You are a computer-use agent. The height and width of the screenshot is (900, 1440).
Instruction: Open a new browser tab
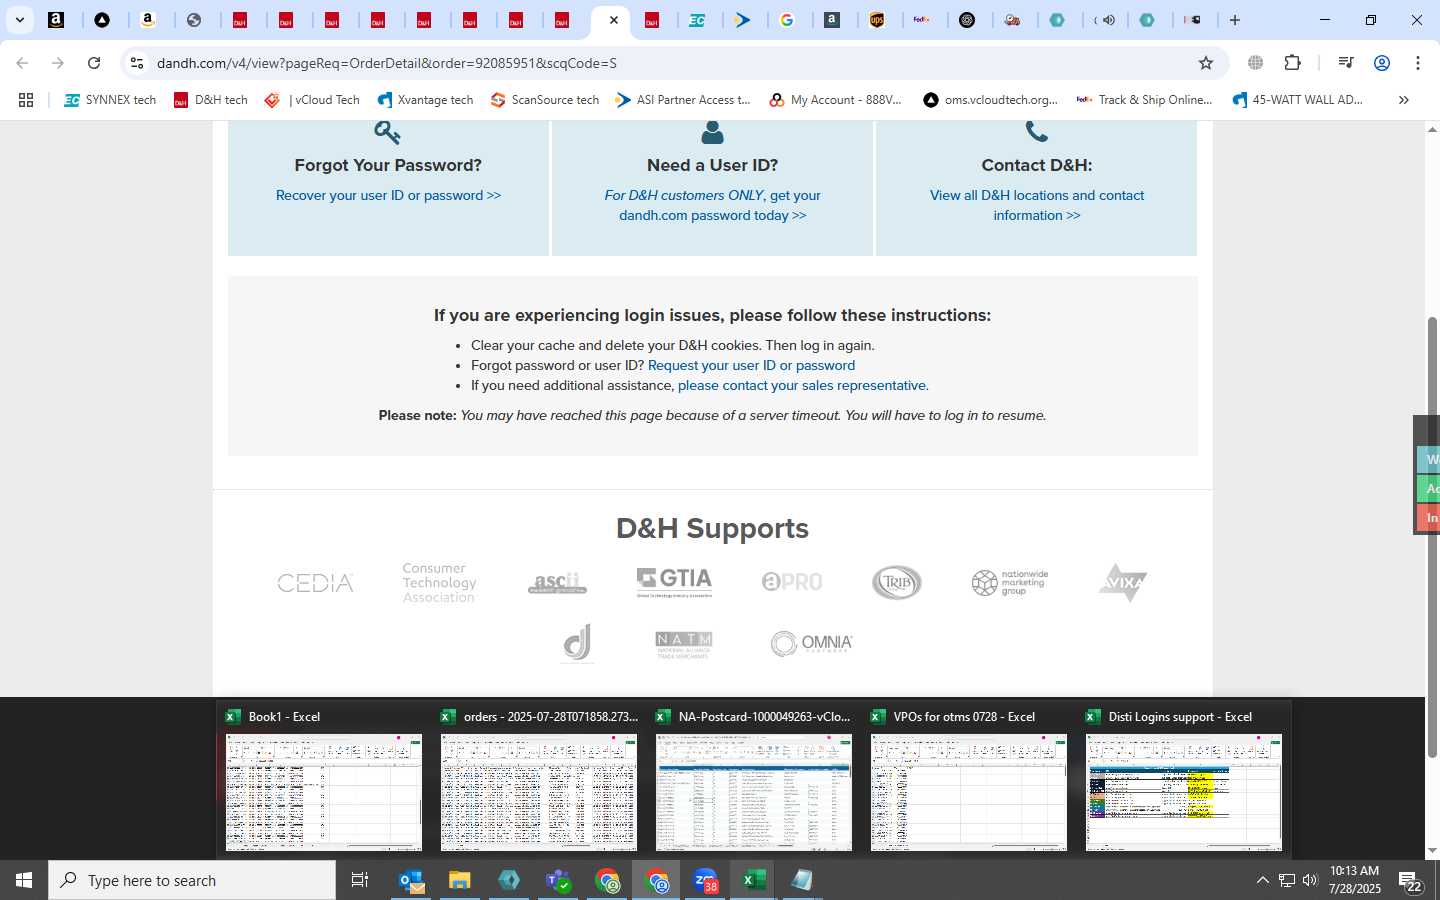[1235, 20]
